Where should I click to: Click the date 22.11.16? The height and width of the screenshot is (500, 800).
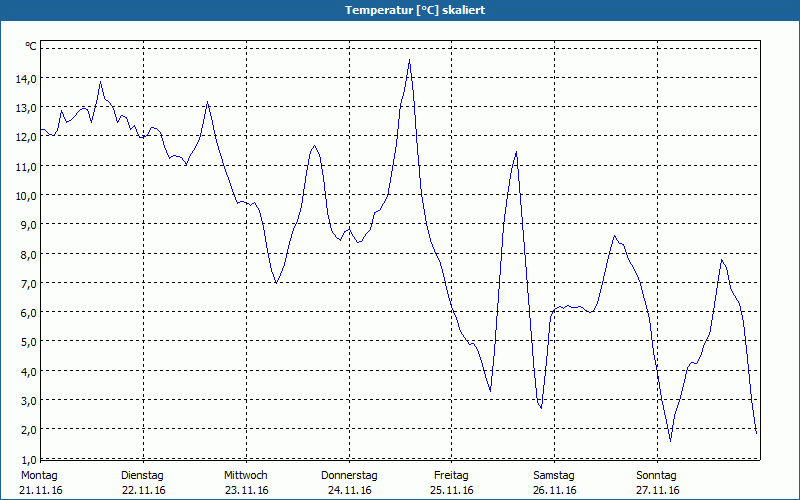pyautogui.click(x=144, y=490)
